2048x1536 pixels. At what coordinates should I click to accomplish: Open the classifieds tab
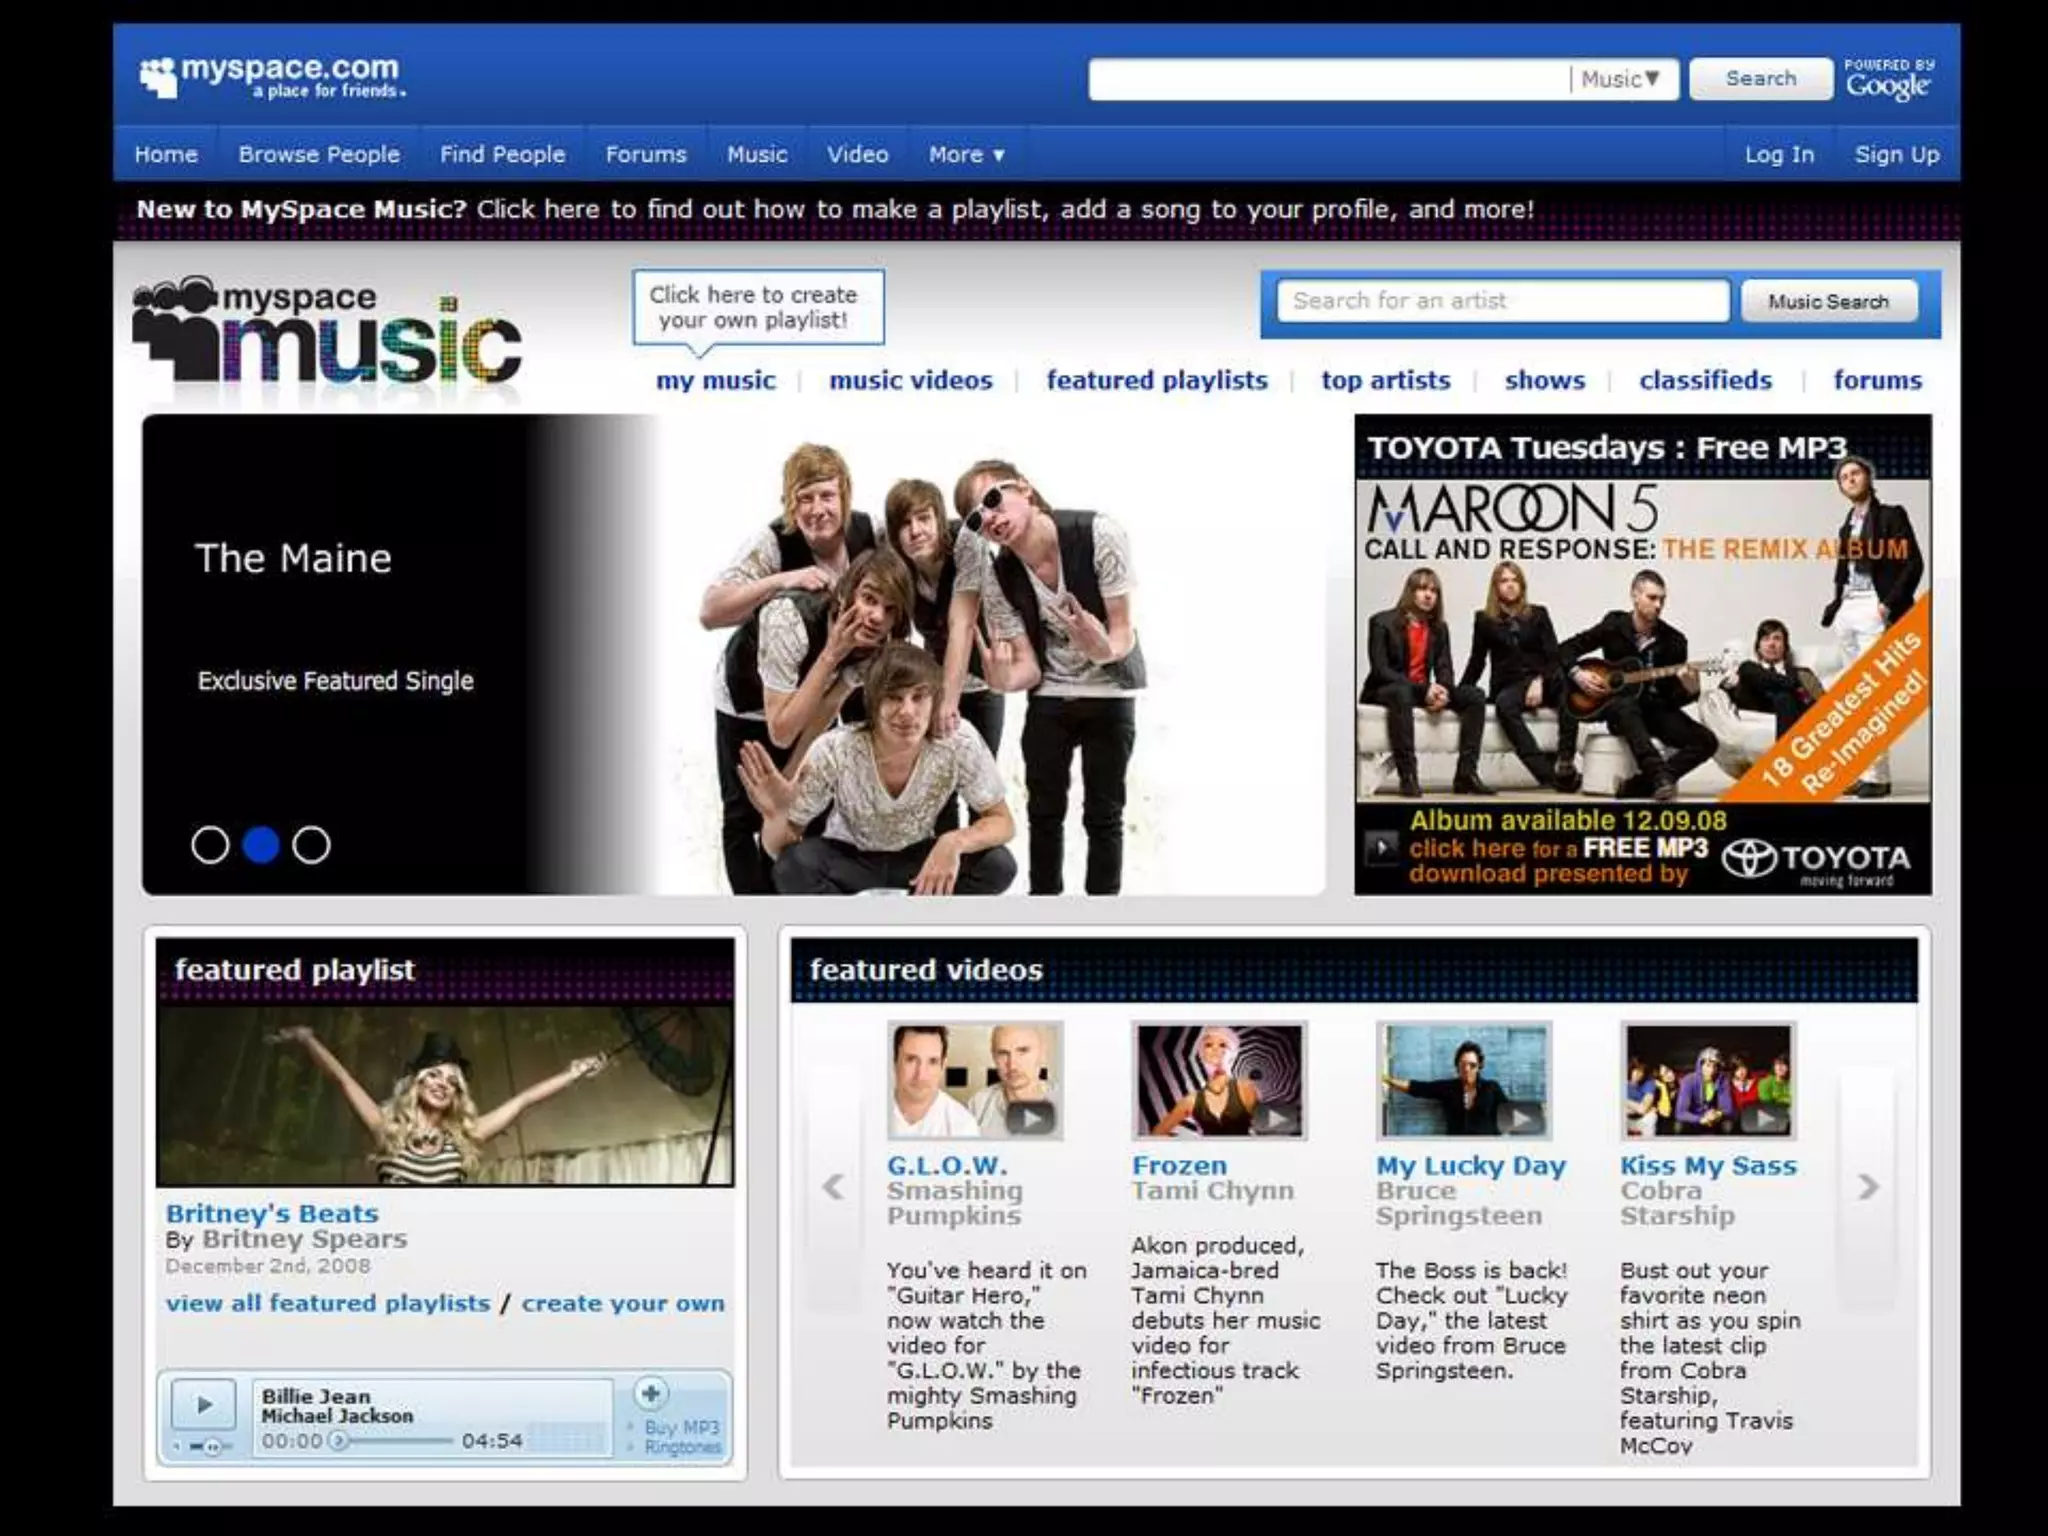[1705, 380]
